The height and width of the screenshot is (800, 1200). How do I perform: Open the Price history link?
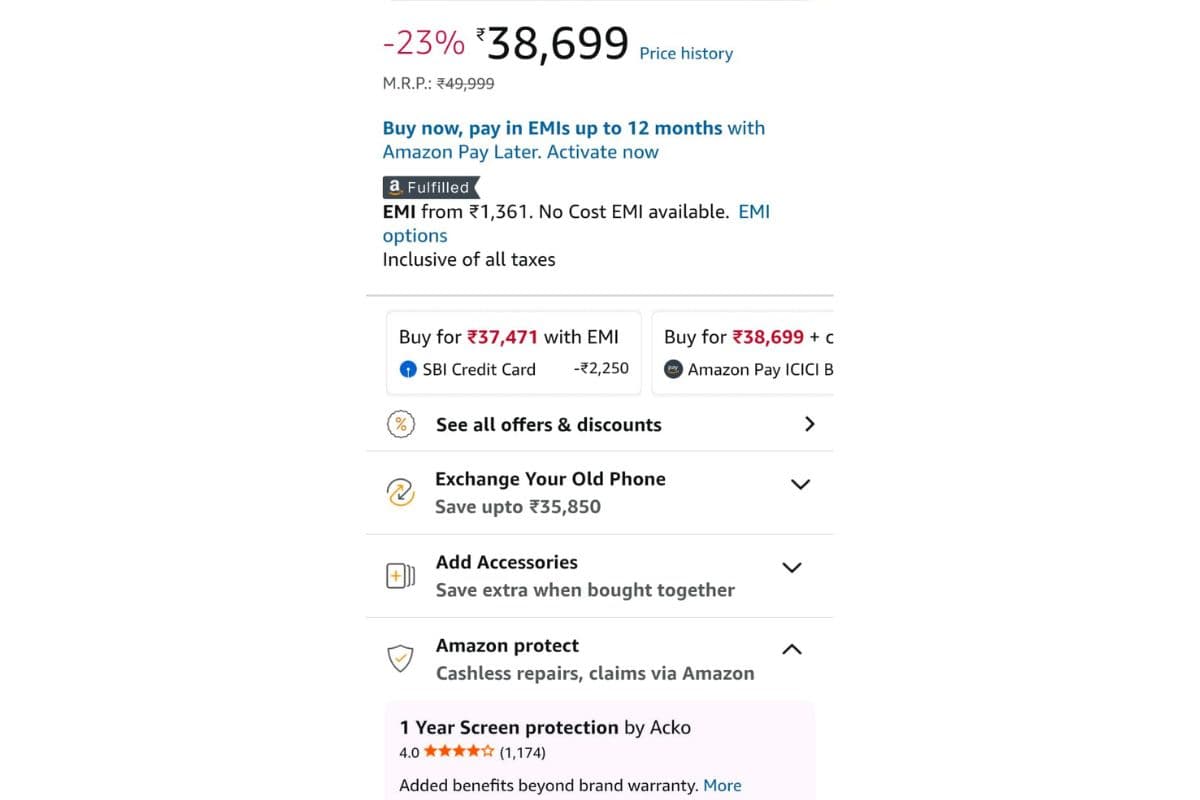(x=686, y=53)
